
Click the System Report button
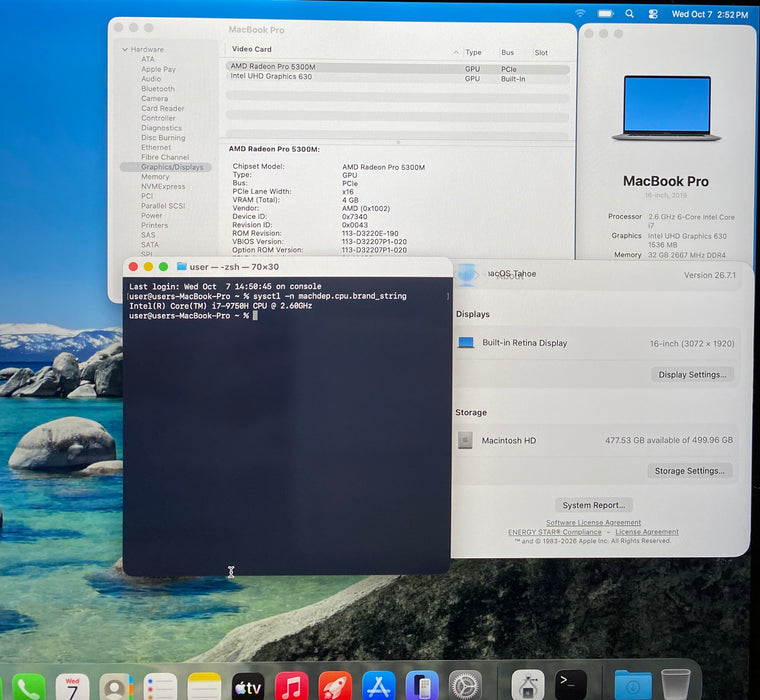pyautogui.click(x=594, y=505)
